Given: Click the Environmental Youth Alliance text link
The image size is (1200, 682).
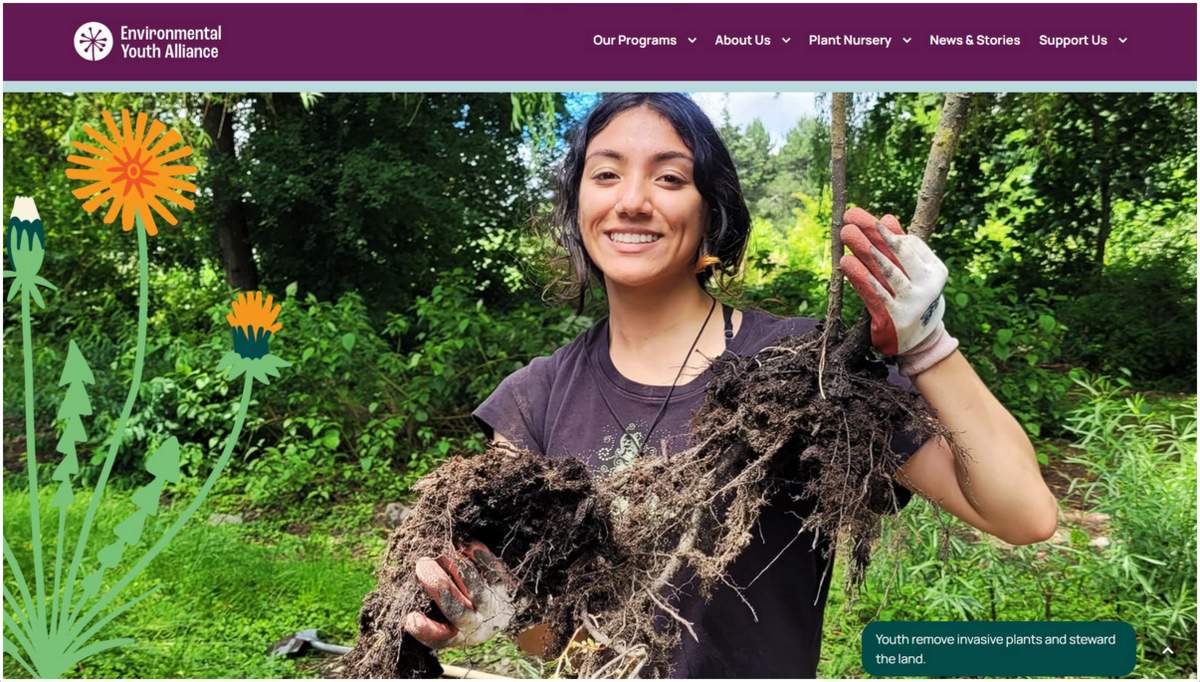Looking at the screenshot, I should click(x=170, y=42).
